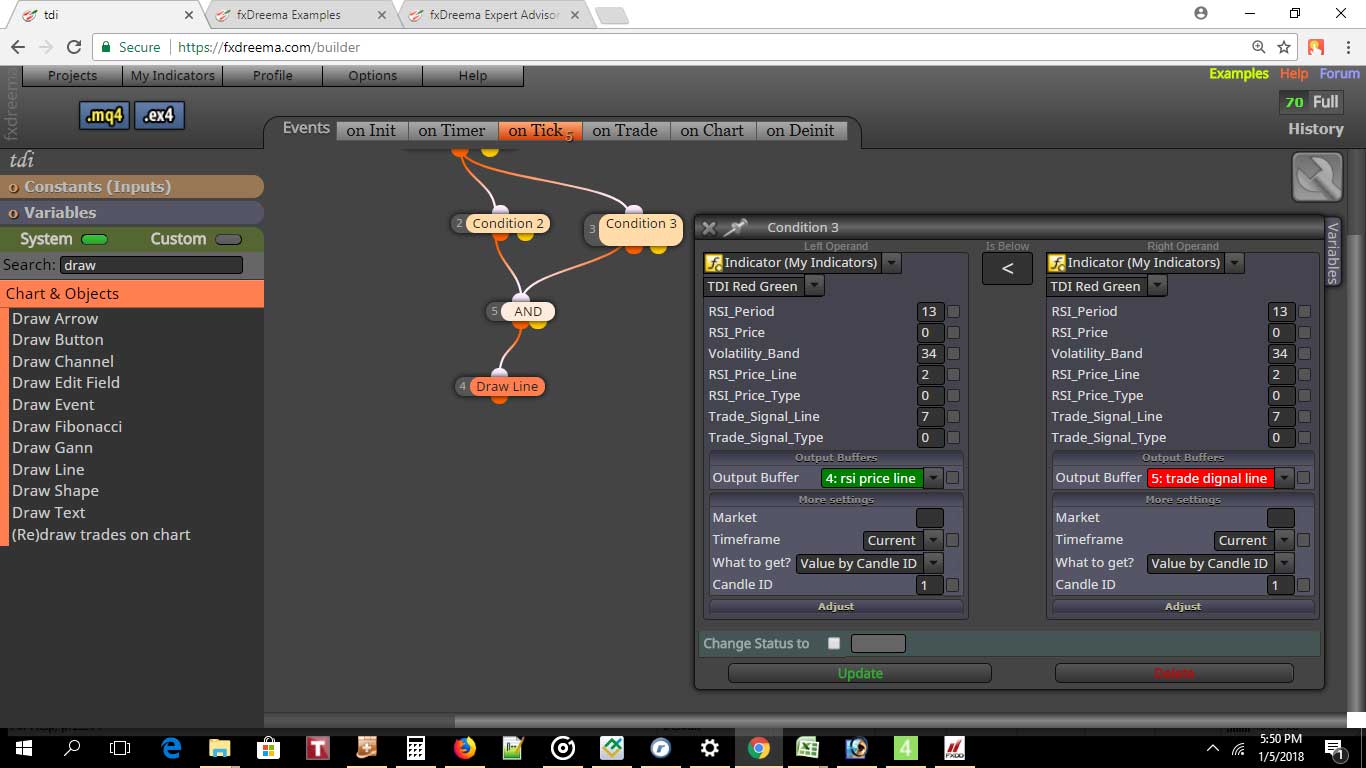Toggle right operand RSI_Price_Line checkbox
The image size is (1366, 768).
[1304, 375]
